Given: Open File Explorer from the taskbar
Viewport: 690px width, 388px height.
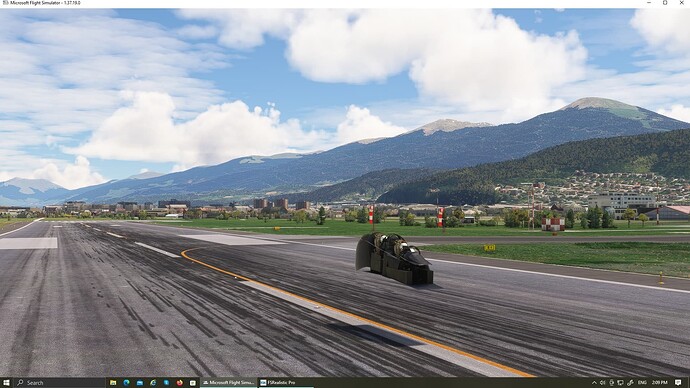Looking at the screenshot, I should coord(113,383).
